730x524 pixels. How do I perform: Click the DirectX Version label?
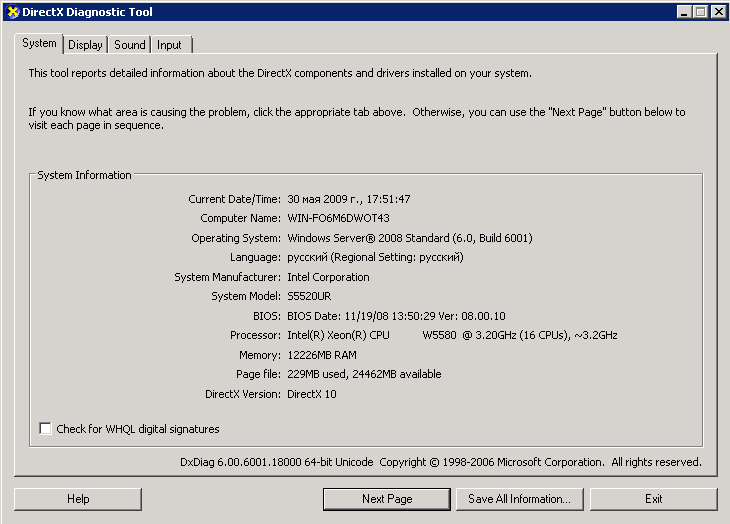[x=243, y=394]
